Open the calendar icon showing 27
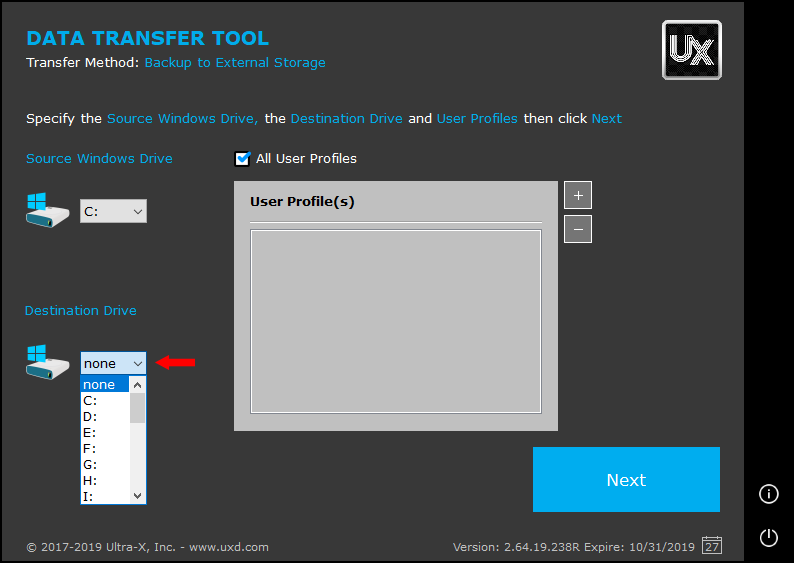 (x=712, y=545)
